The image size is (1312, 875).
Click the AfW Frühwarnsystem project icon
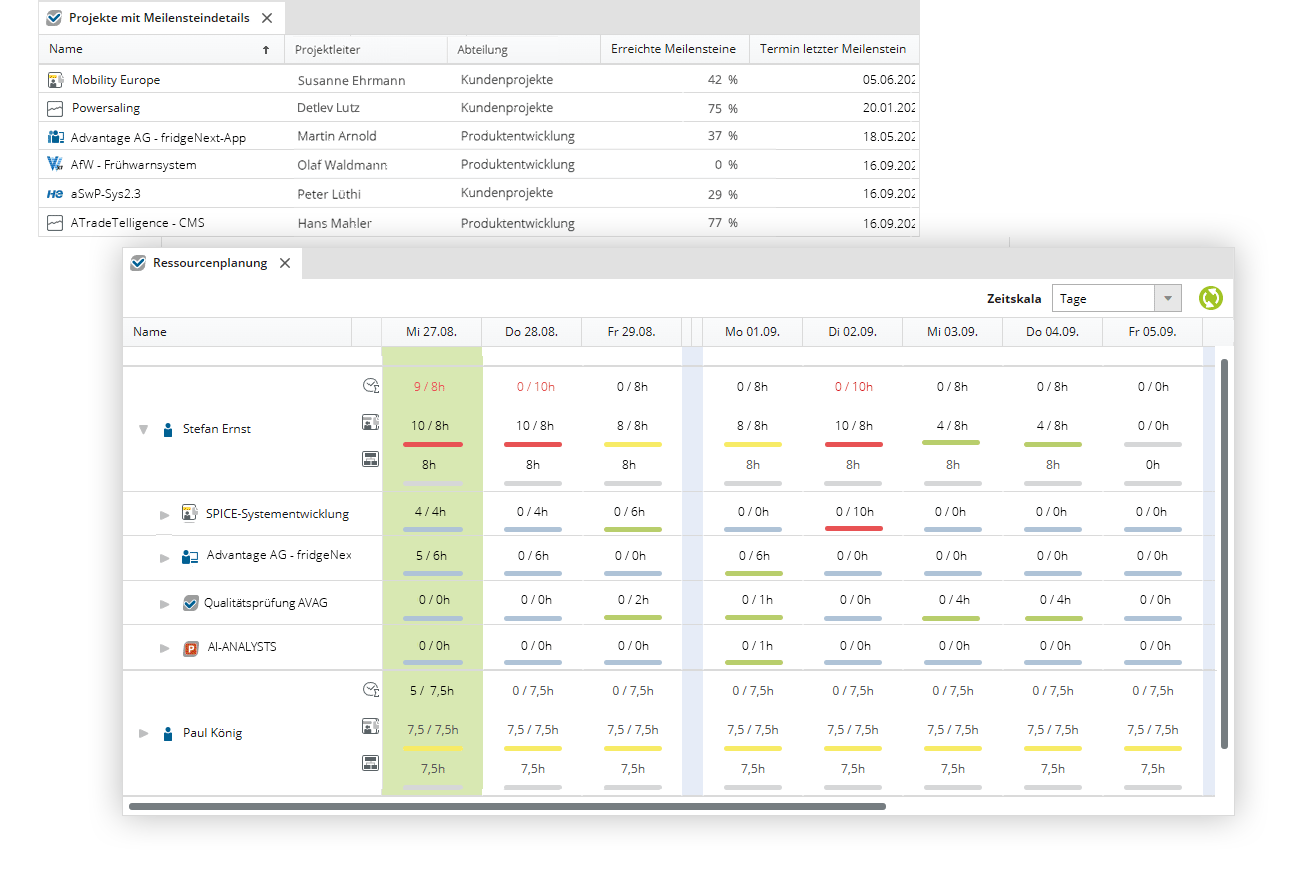pyautogui.click(x=55, y=164)
